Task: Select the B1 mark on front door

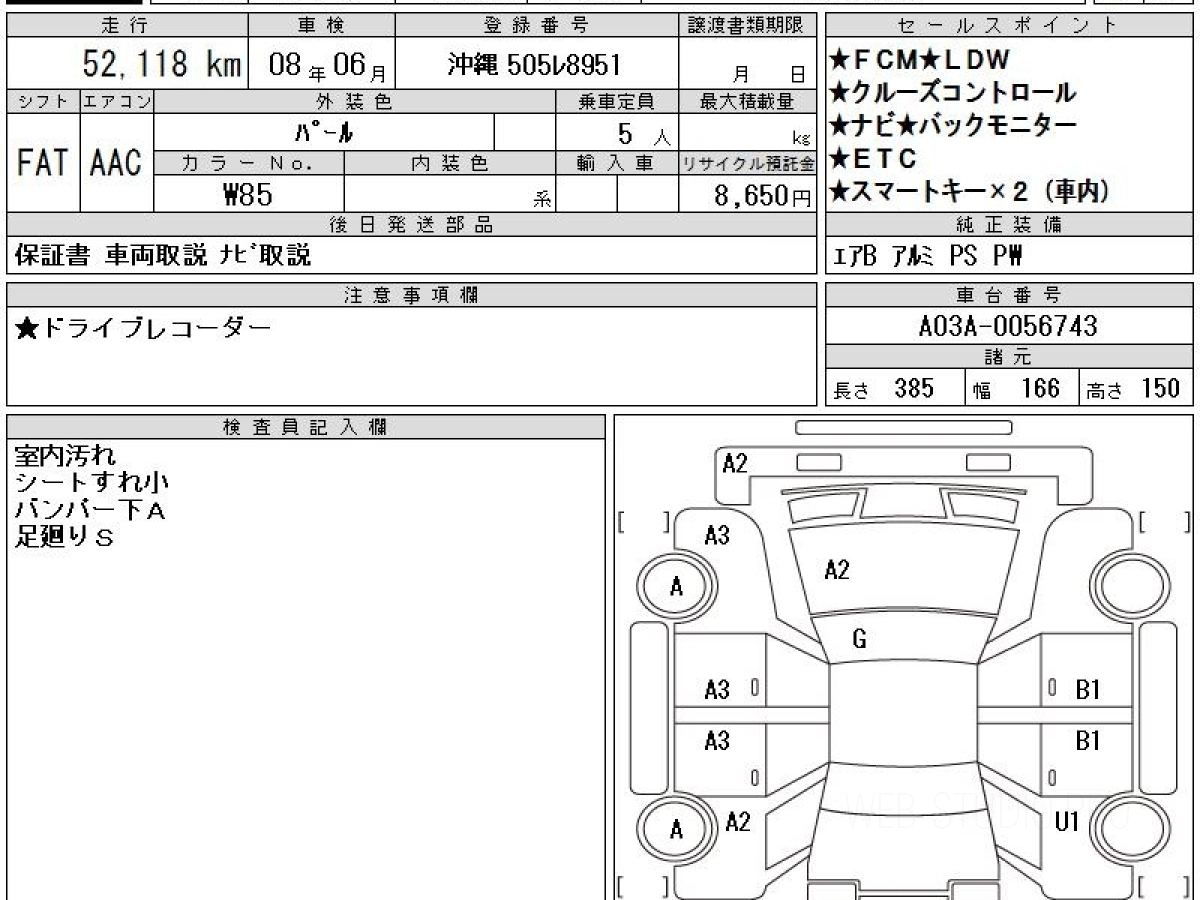Action: (x=1088, y=689)
